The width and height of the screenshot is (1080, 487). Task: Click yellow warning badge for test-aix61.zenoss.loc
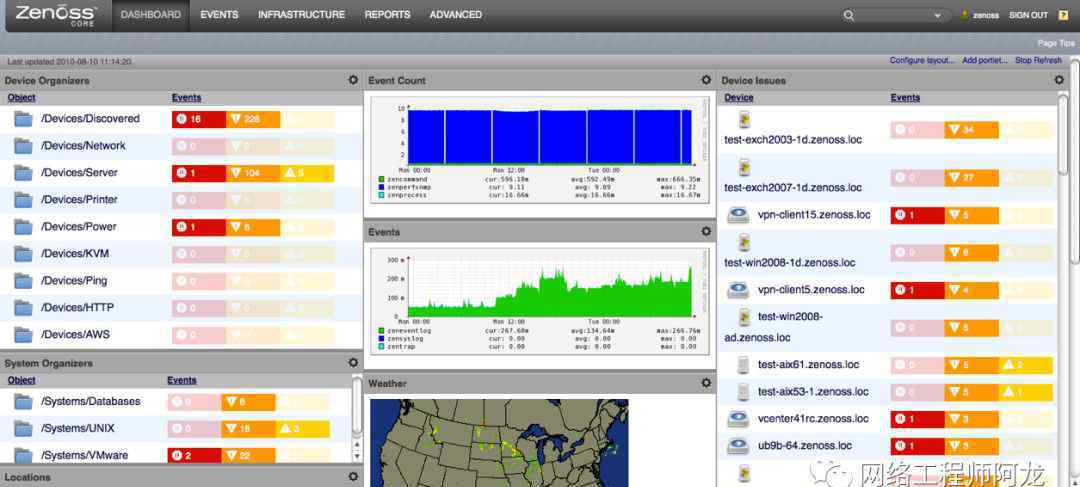pos(1026,365)
